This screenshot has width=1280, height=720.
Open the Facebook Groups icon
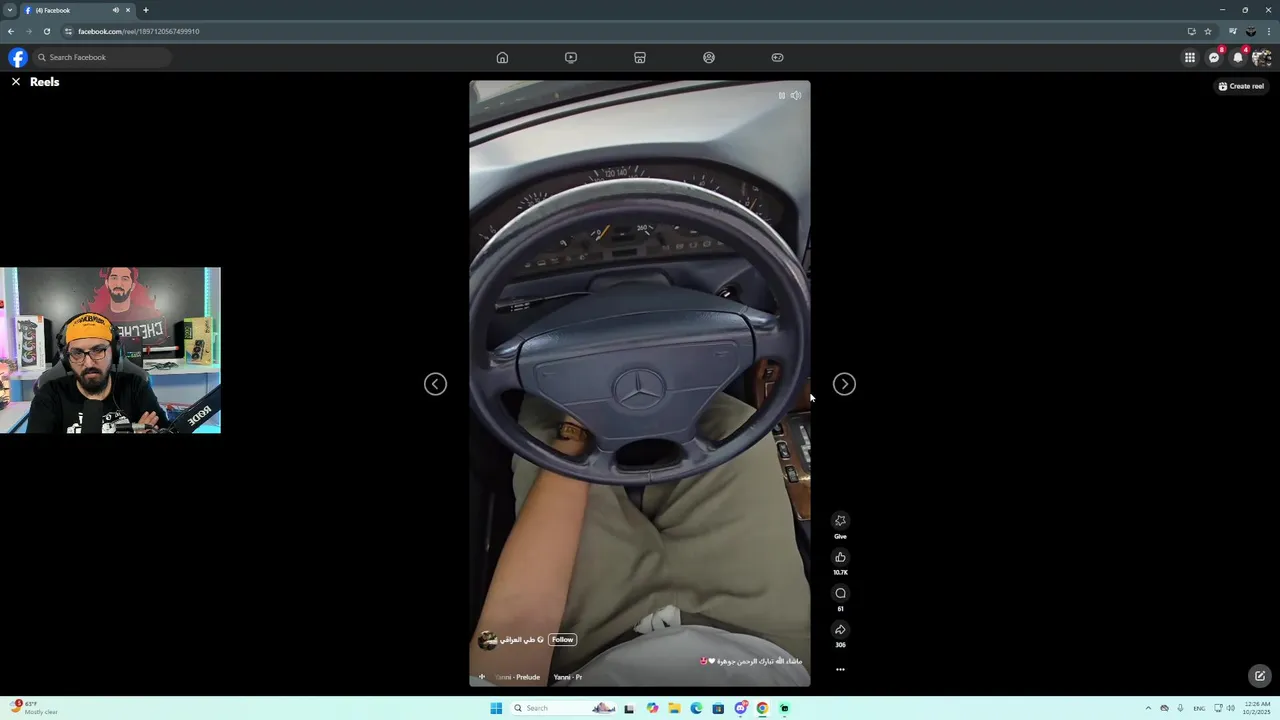point(709,57)
